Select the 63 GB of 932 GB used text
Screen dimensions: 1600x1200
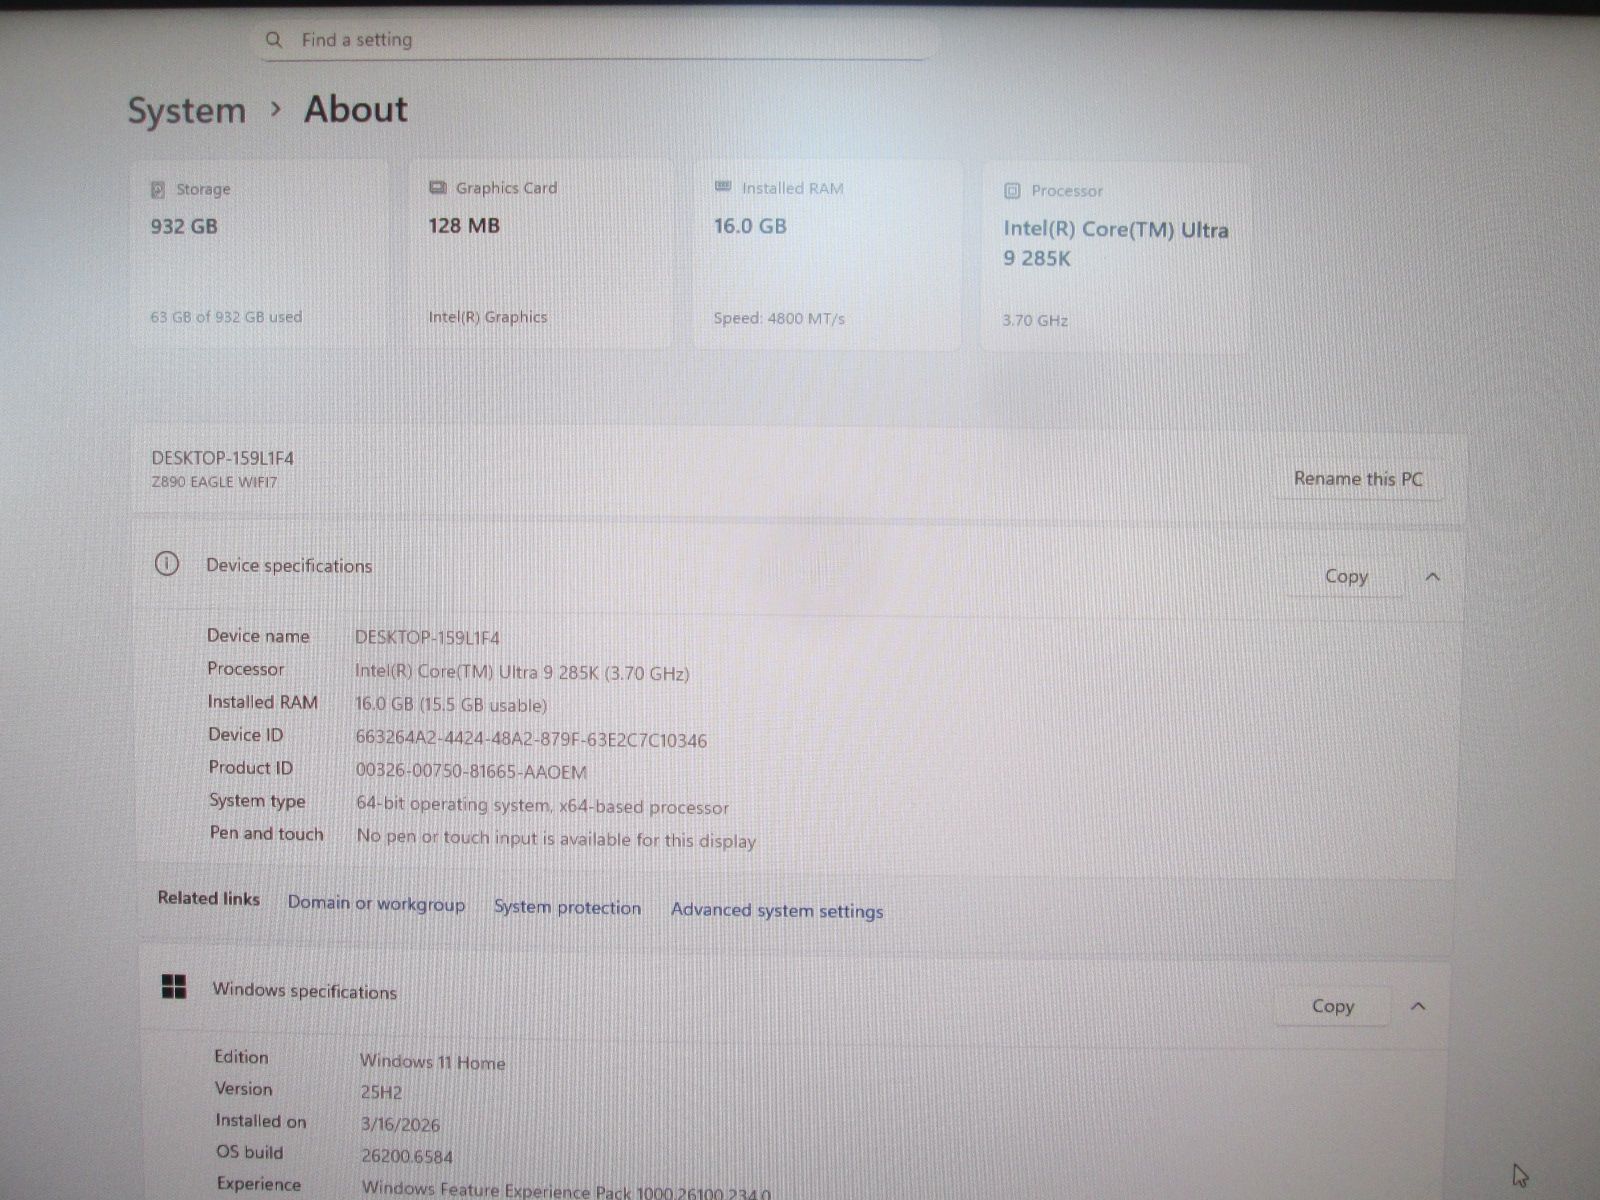[x=226, y=317]
